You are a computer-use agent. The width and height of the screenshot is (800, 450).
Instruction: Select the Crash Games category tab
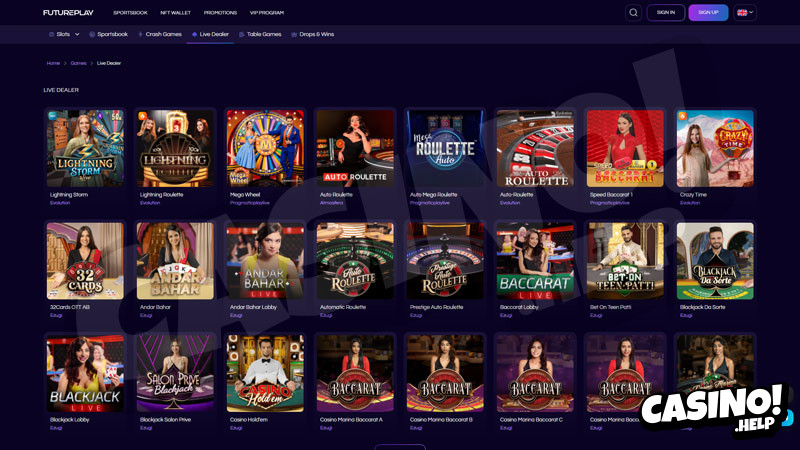(x=160, y=34)
